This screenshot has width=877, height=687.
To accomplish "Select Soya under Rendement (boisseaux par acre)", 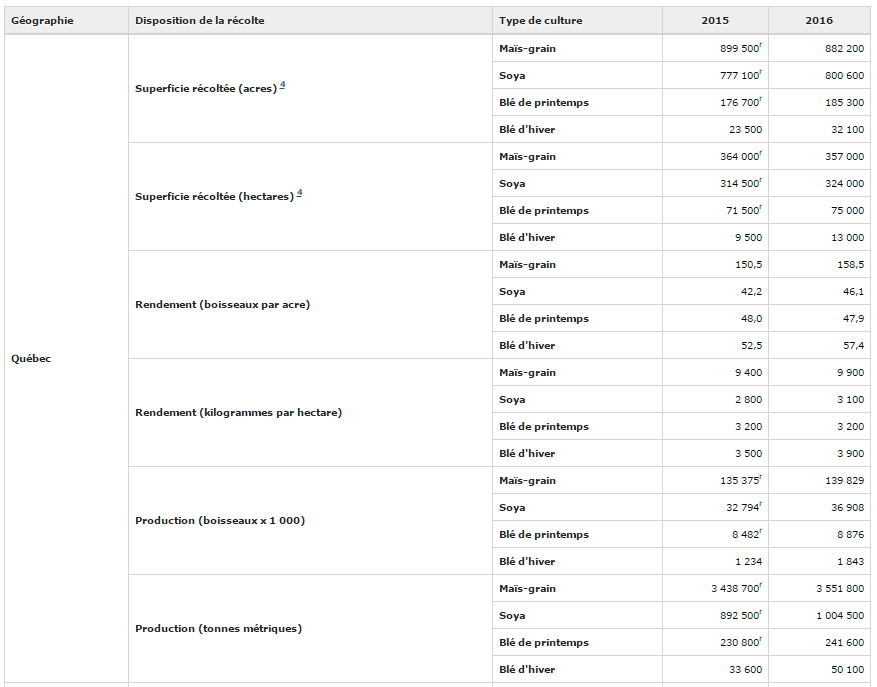I will [512, 292].
